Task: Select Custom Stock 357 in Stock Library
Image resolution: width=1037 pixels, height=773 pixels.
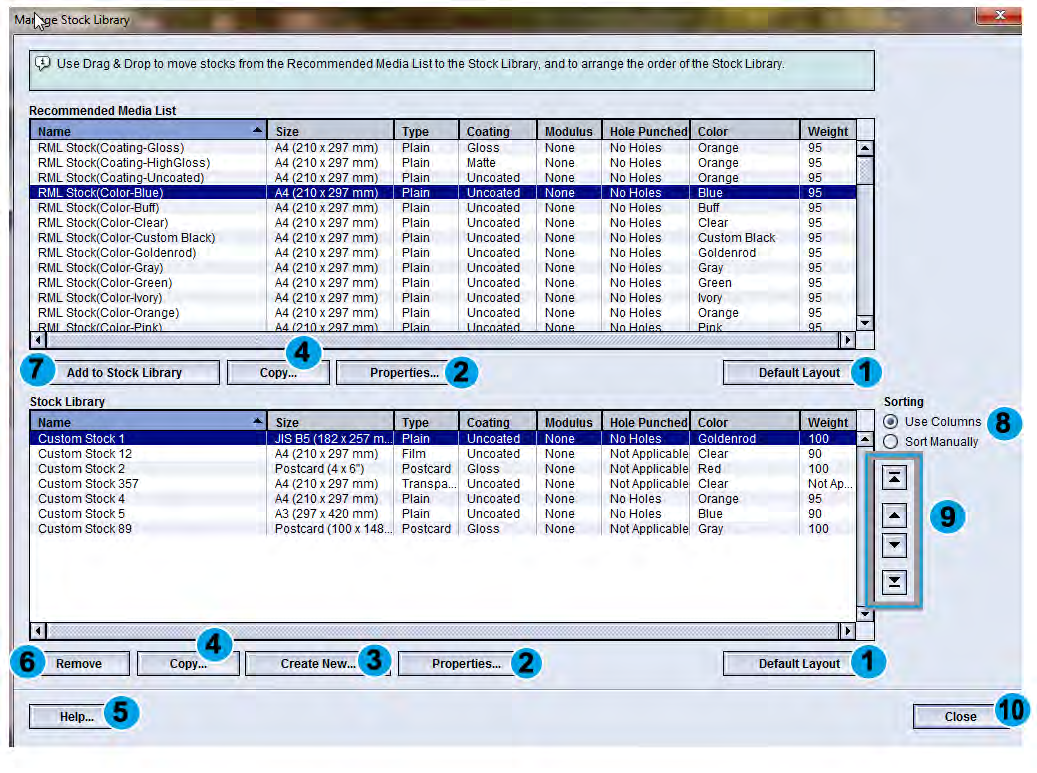Action: (x=443, y=484)
